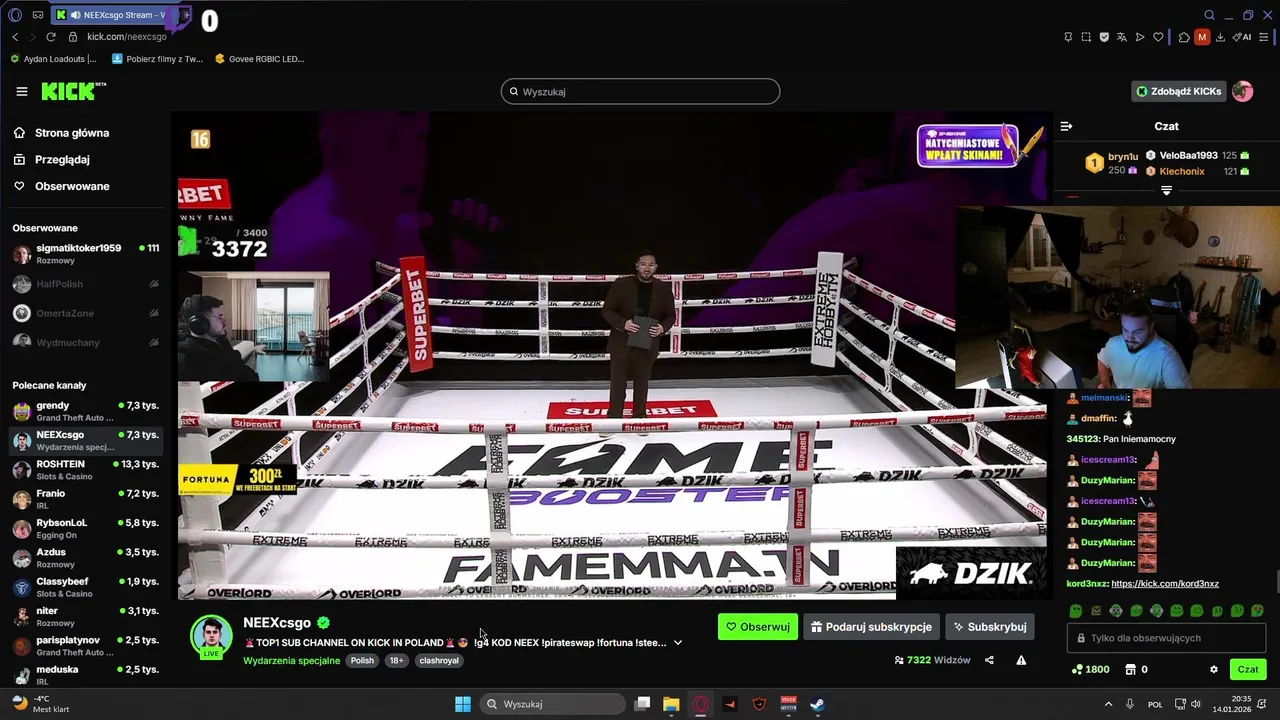Open browser downloads icon
The height and width of the screenshot is (720, 1280).
coord(1220,37)
